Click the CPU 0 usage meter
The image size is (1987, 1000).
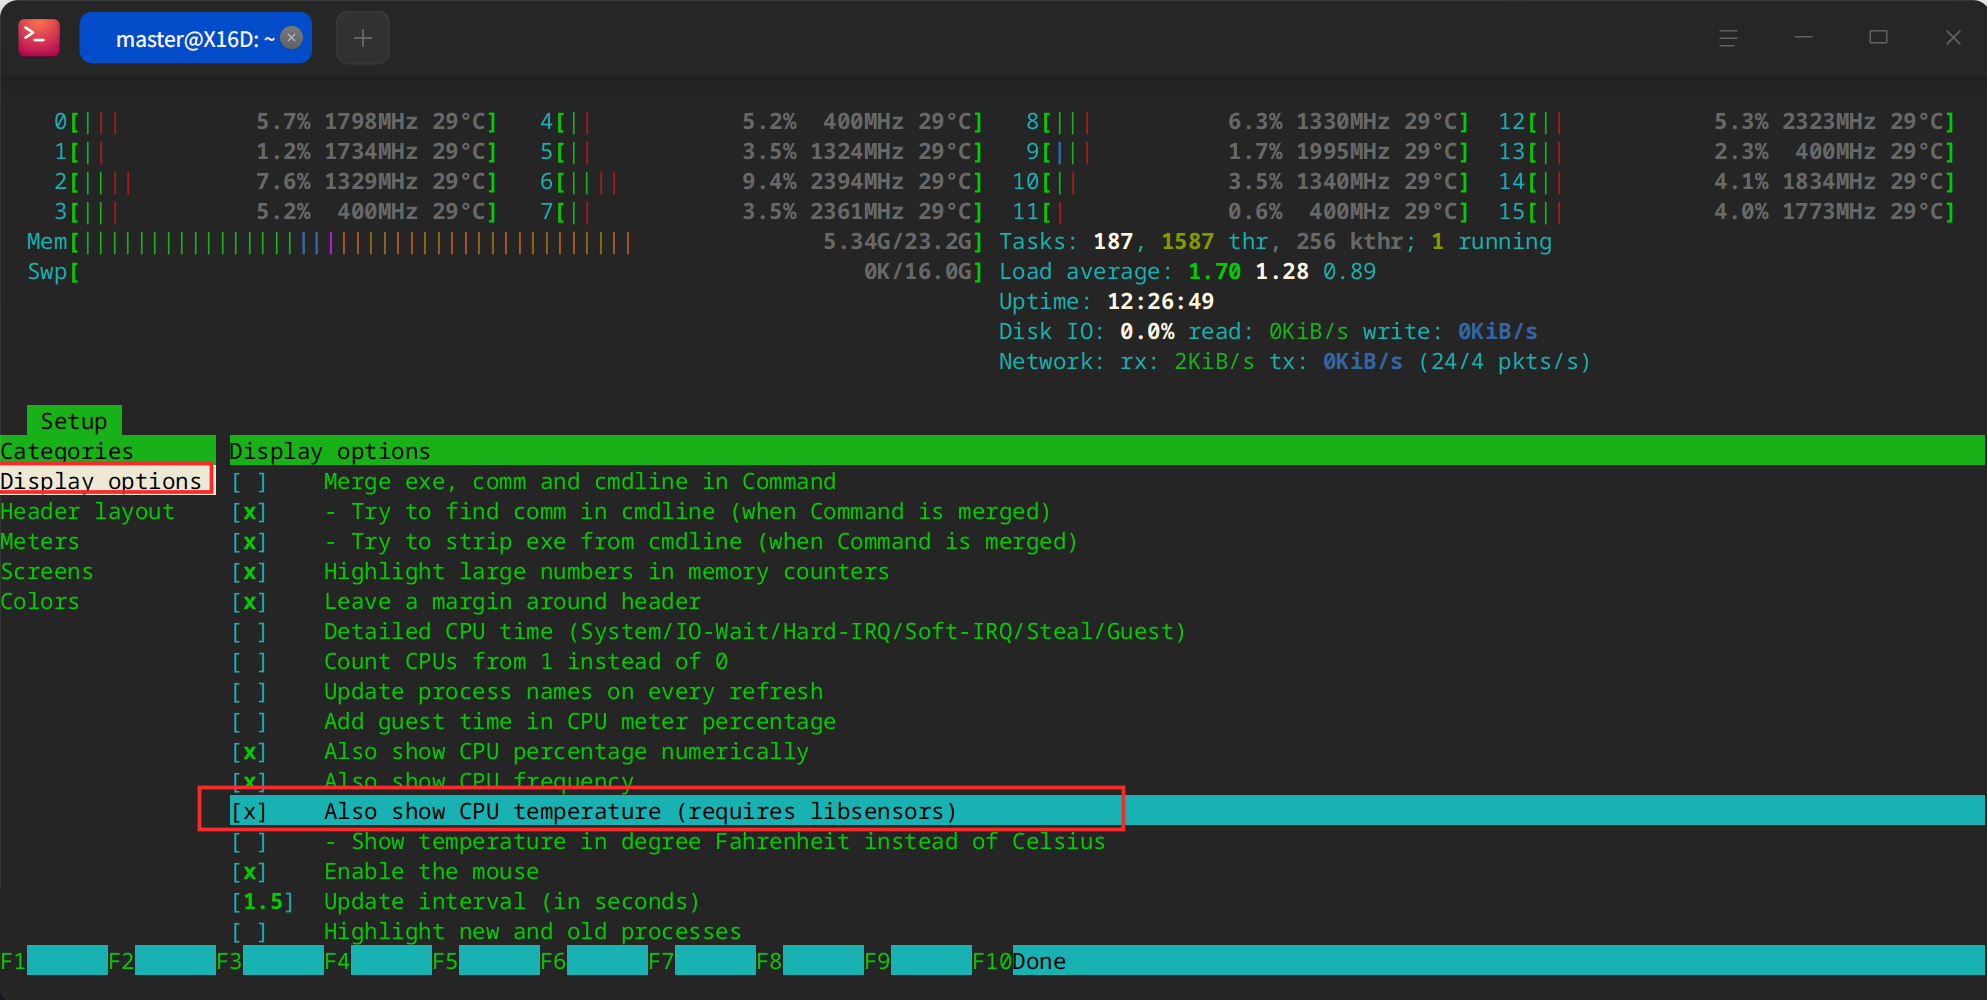point(275,121)
